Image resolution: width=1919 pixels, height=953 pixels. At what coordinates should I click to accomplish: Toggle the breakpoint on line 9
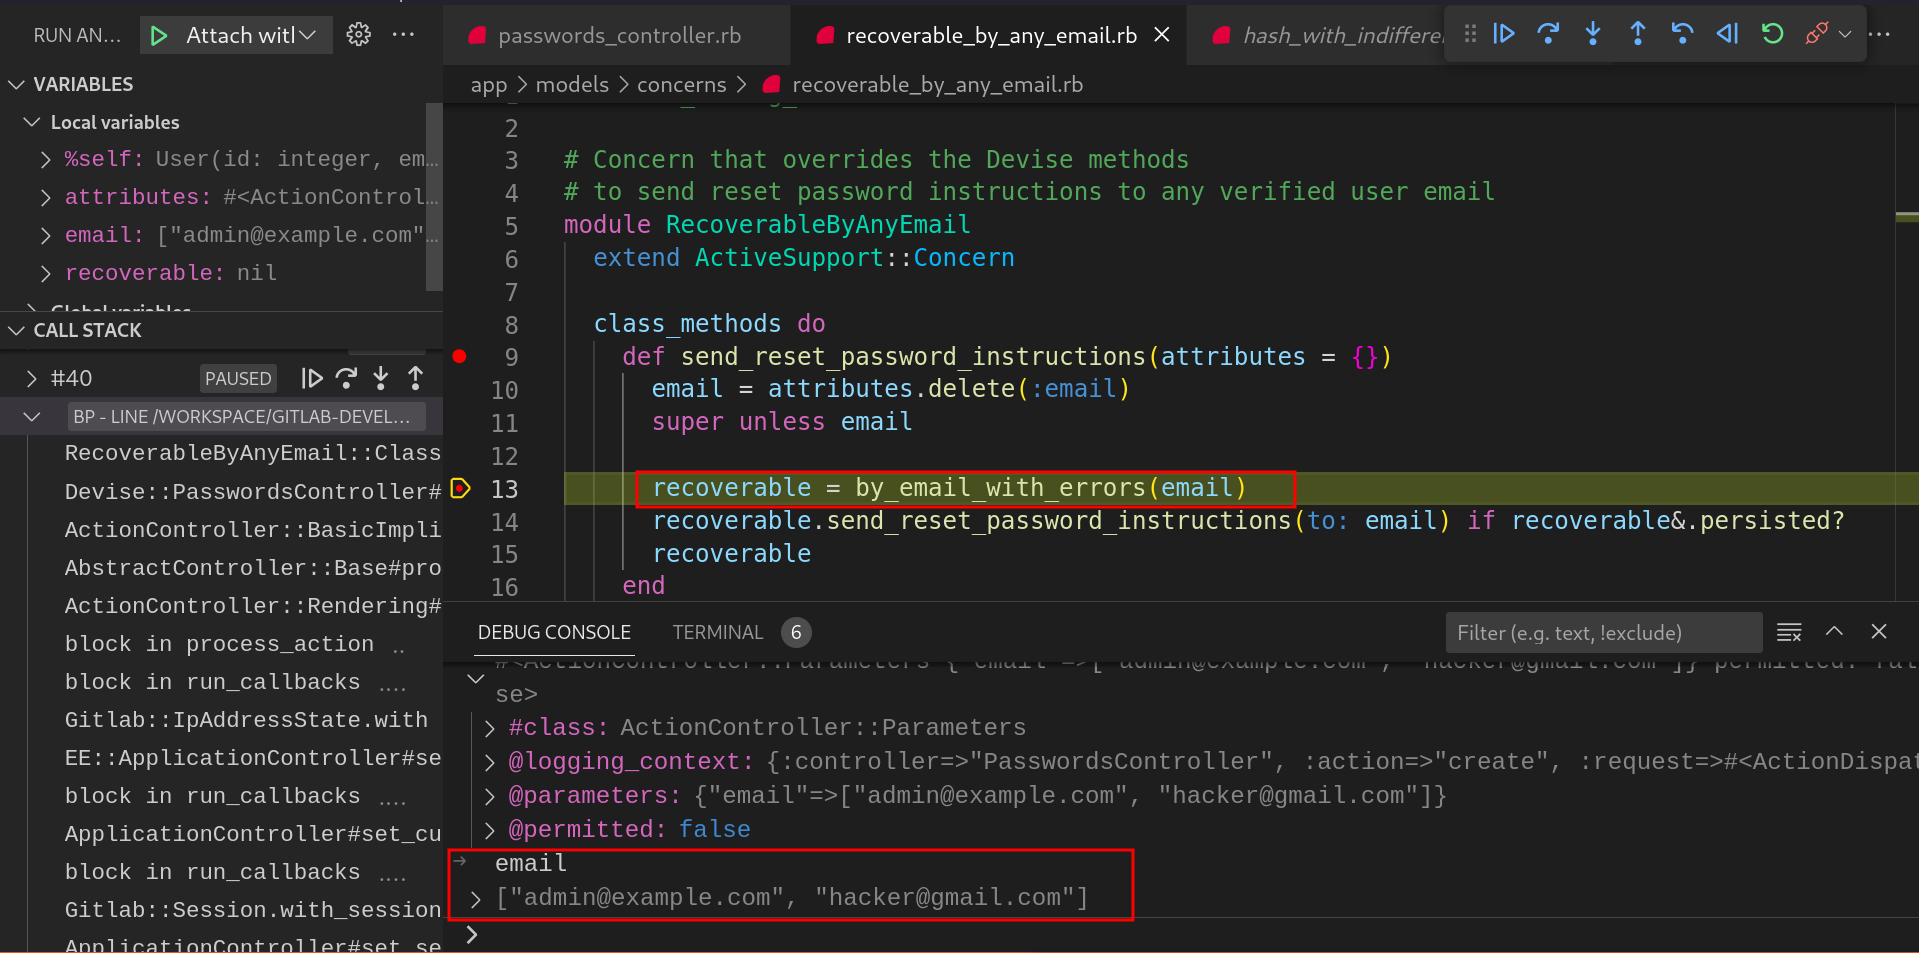pyautogui.click(x=459, y=356)
